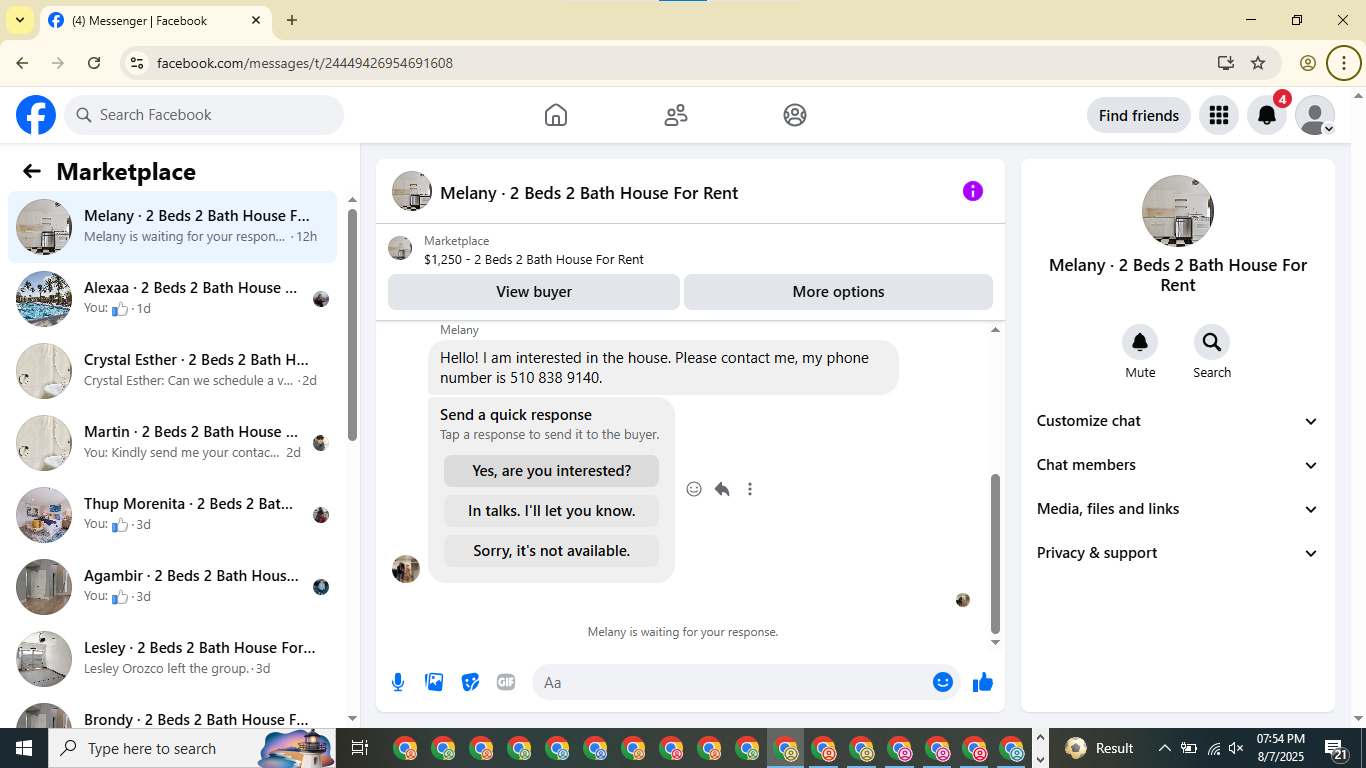Click Windows taskbar search box
This screenshot has width=1366, height=768.
click(x=193, y=748)
